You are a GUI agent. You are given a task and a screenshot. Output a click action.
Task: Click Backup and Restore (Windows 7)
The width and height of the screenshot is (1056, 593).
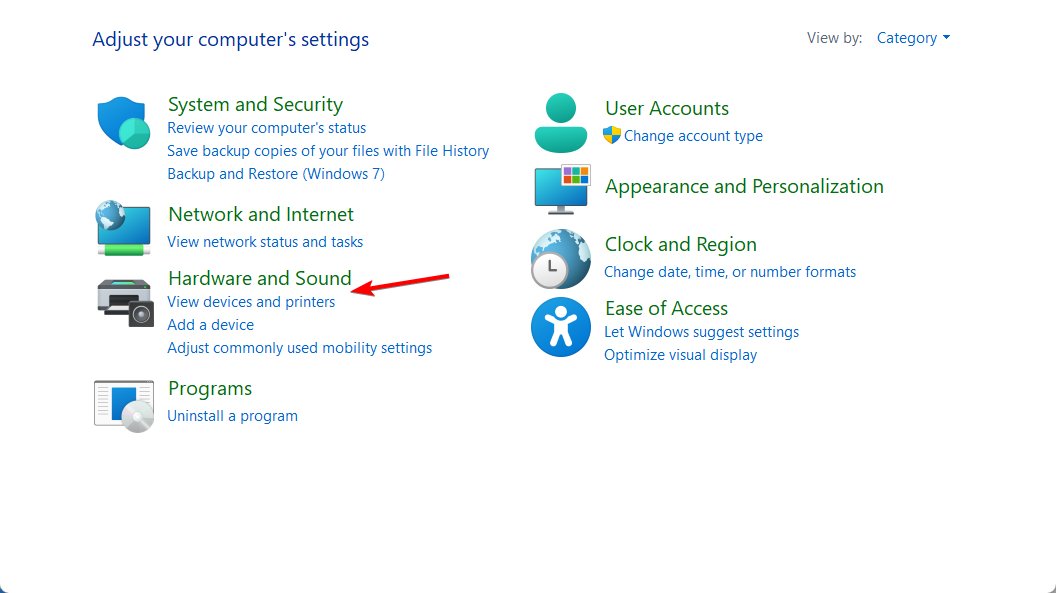(276, 174)
